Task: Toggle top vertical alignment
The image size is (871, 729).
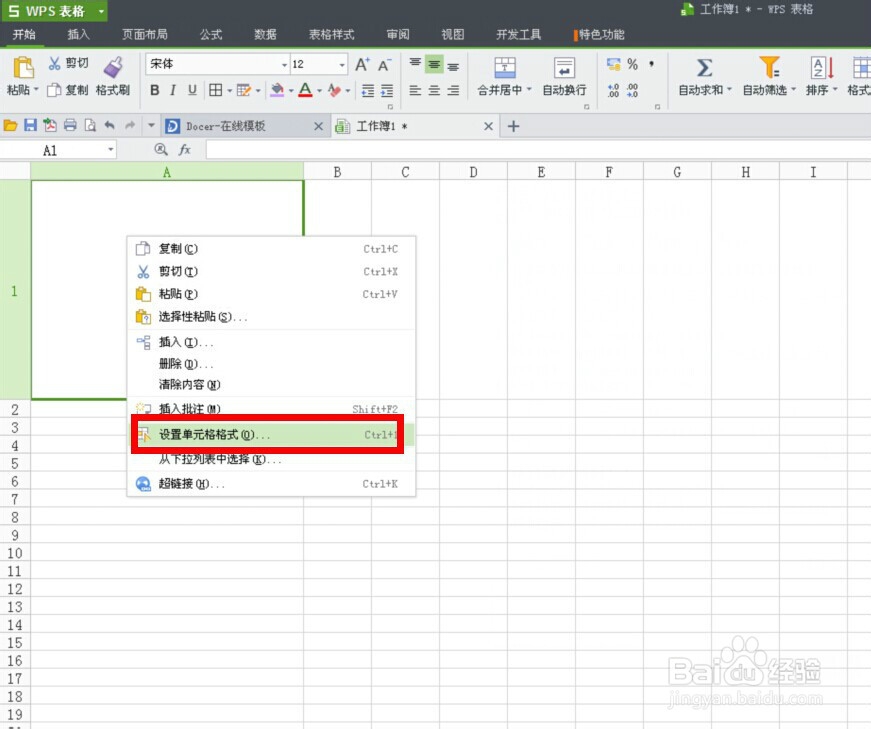Action: point(415,64)
